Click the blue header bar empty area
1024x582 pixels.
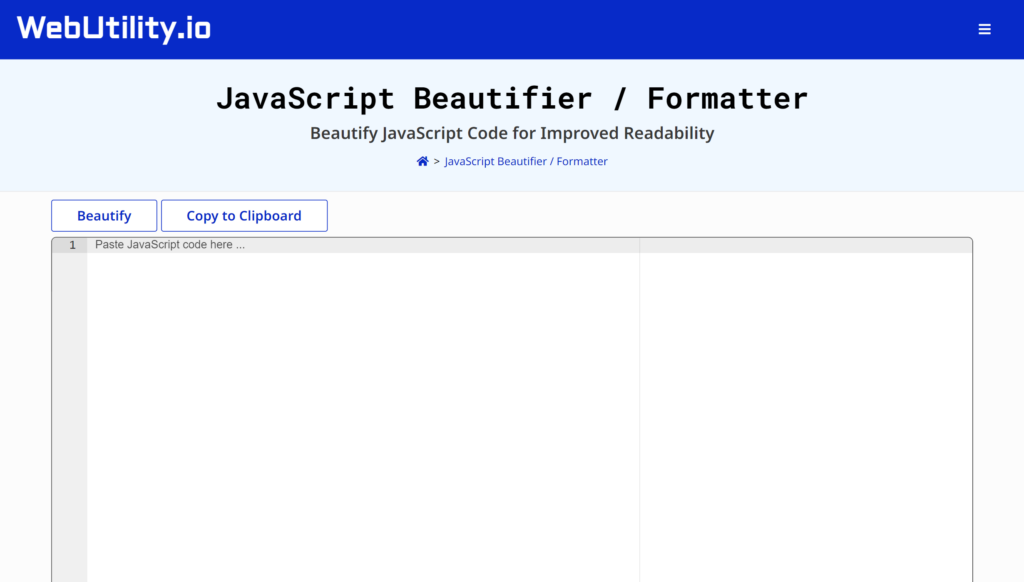click(588, 29)
